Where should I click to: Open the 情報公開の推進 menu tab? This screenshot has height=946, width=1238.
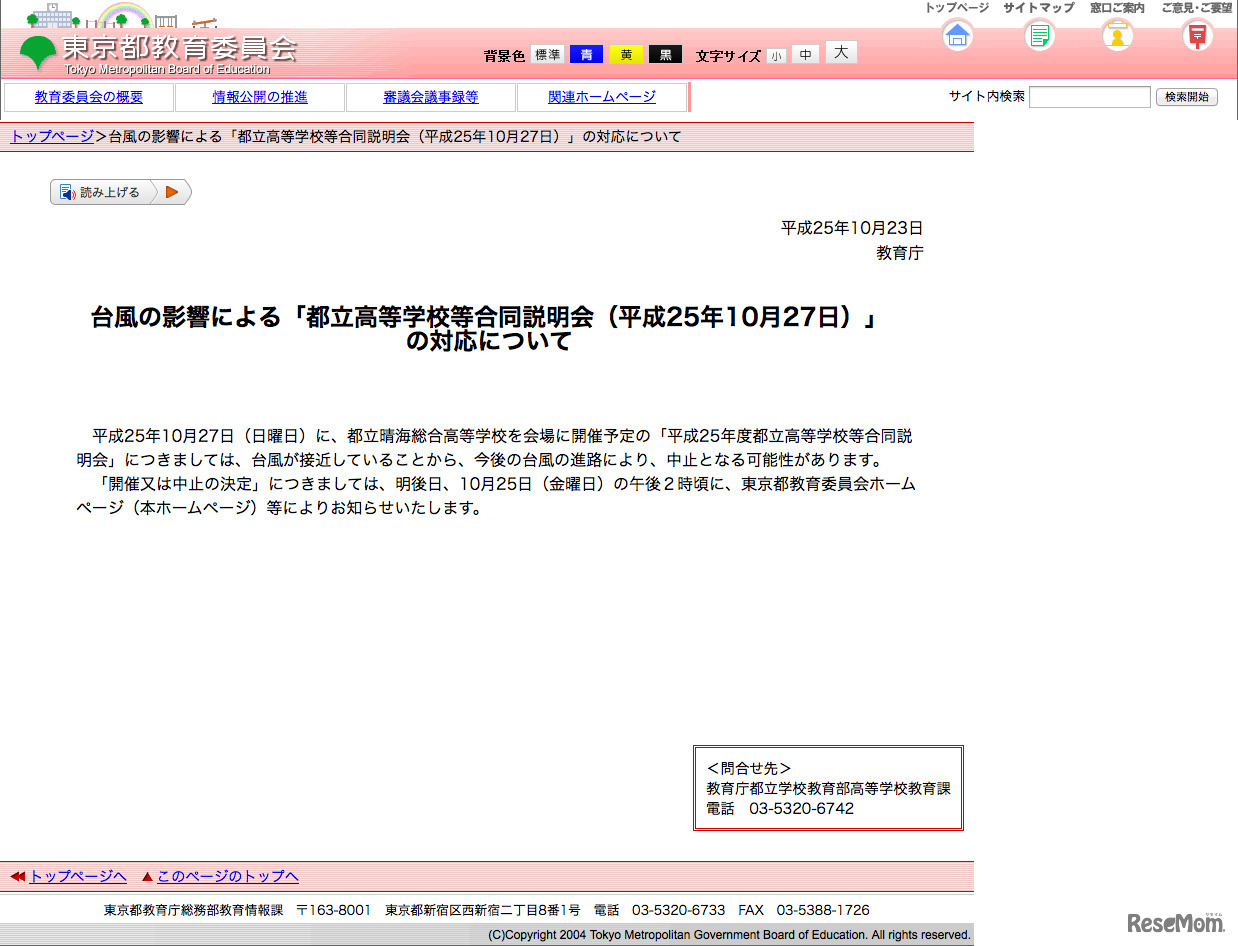click(x=260, y=97)
